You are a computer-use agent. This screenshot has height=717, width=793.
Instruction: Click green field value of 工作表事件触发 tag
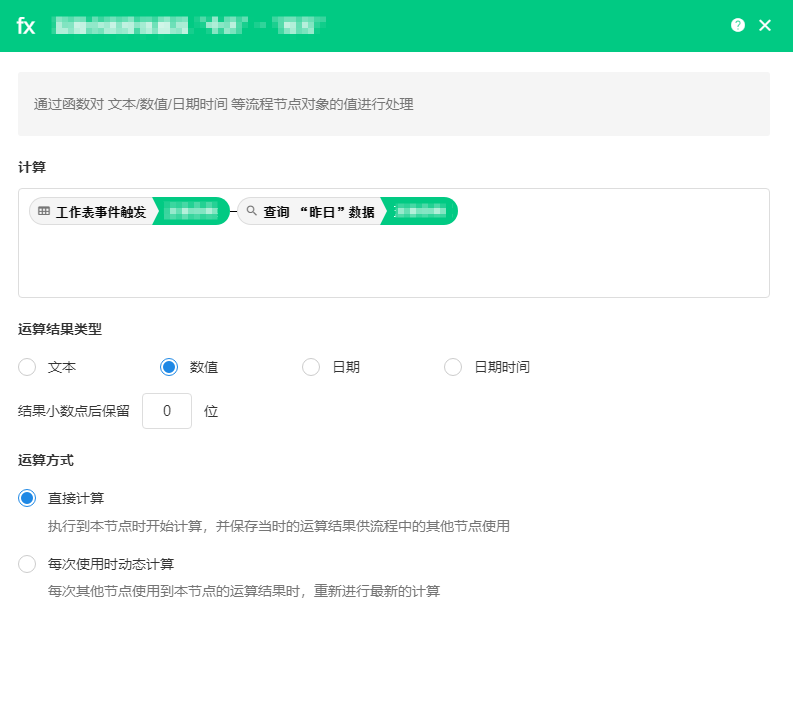pyautogui.click(x=191, y=211)
